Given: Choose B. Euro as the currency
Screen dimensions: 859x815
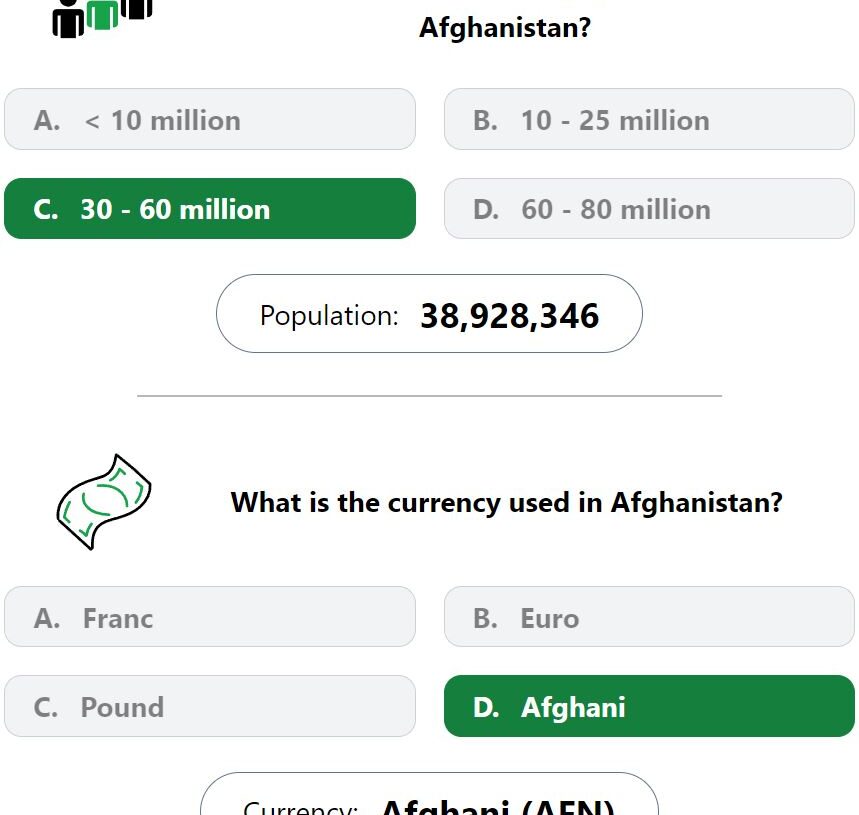Looking at the screenshot, I should (649, 617).
